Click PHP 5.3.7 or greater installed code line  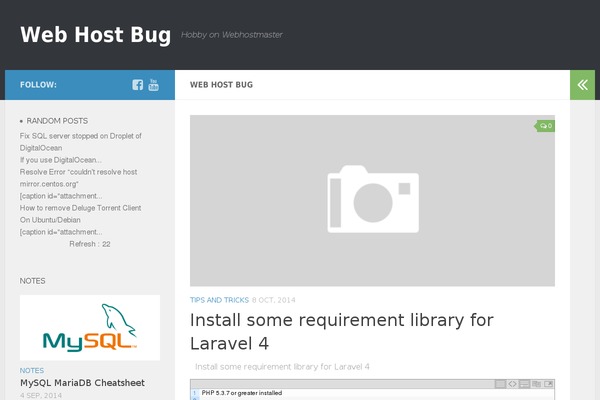point(242,393)
